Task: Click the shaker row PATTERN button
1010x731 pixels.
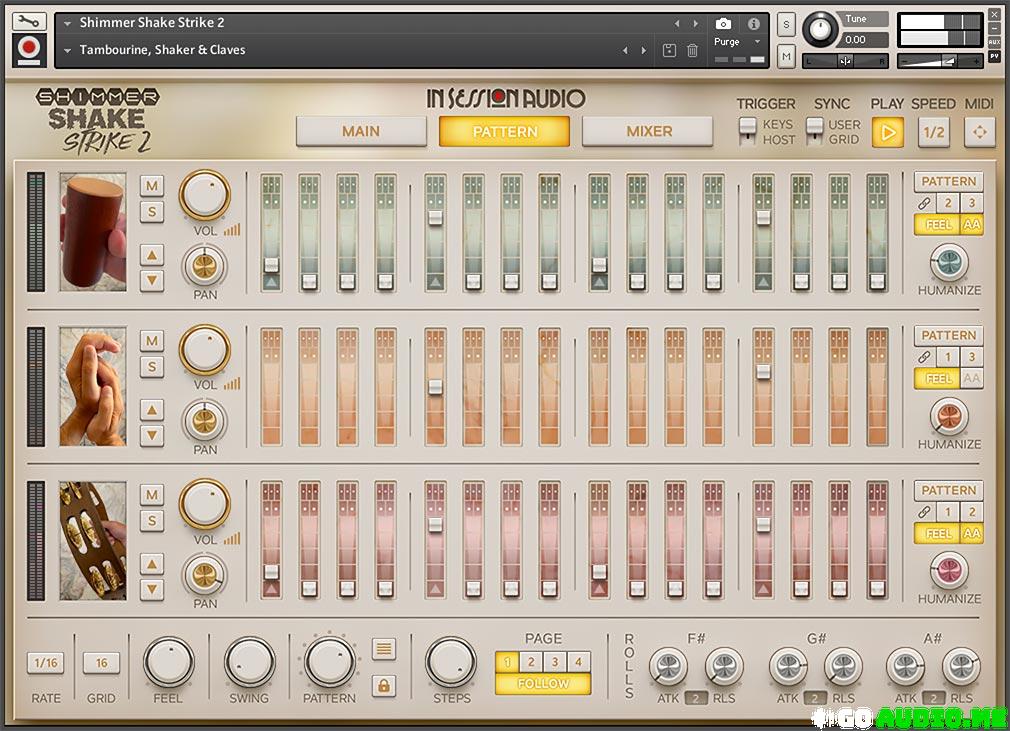Action: (949, 336)
